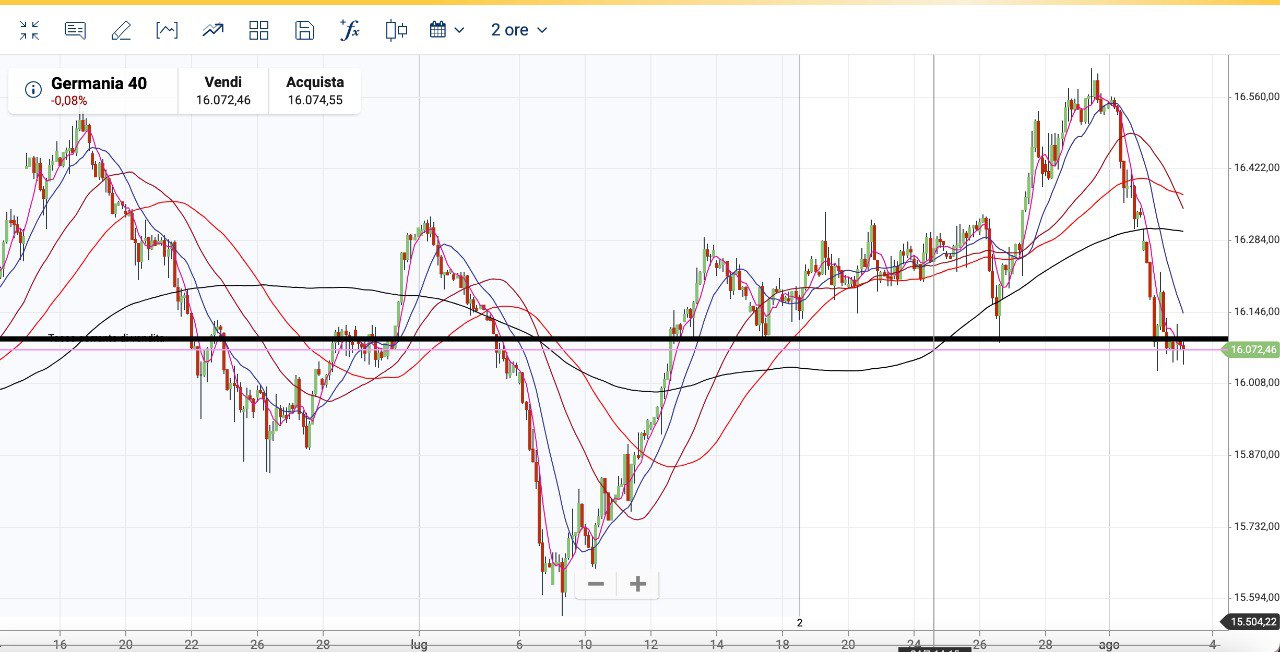The image size is (1280, 652).
Task: Click the 16.284,00 price axis label
Action: (1256, 240)
